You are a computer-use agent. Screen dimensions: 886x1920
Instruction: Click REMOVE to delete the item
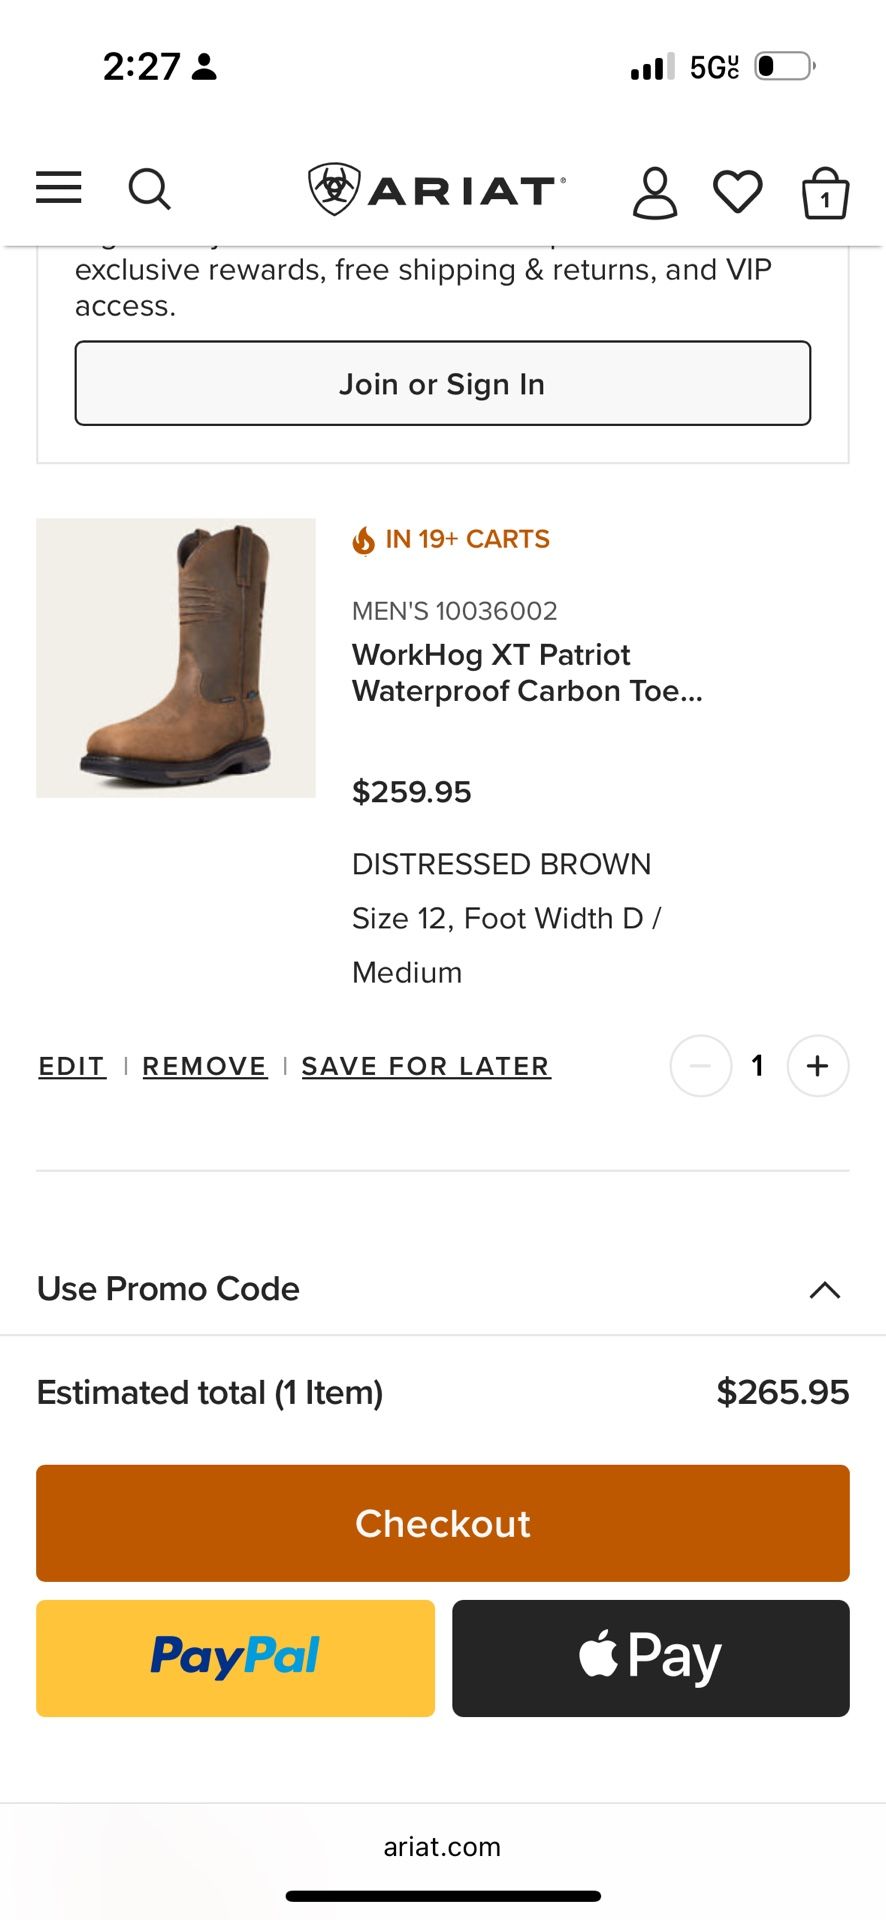click(x=204, y=1066)
